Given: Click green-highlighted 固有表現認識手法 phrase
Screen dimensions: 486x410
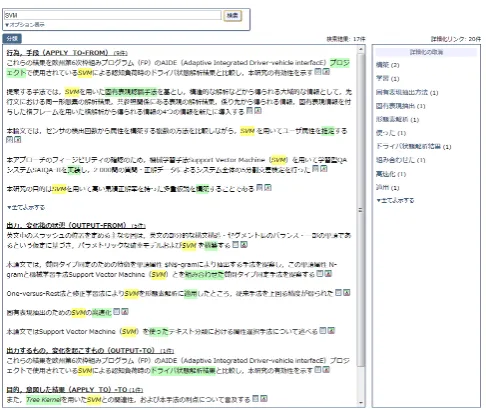Looking at the screenshot, I should (x=131, y=92).
